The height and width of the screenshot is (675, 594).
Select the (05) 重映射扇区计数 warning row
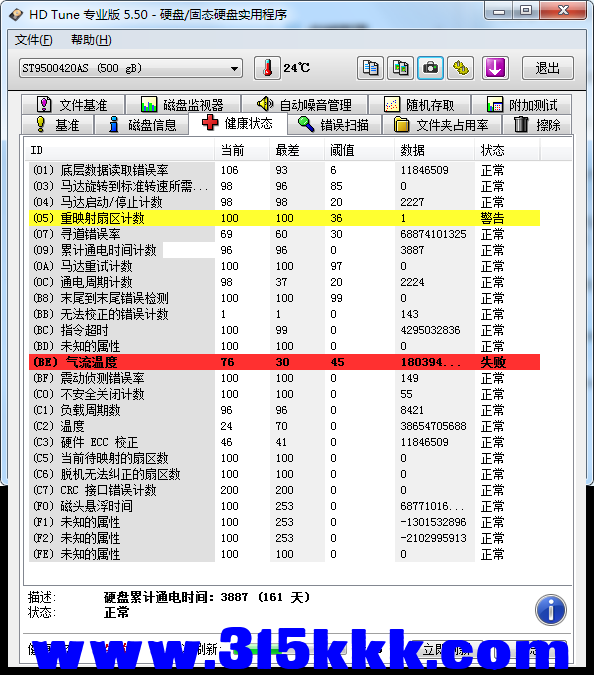284,218
